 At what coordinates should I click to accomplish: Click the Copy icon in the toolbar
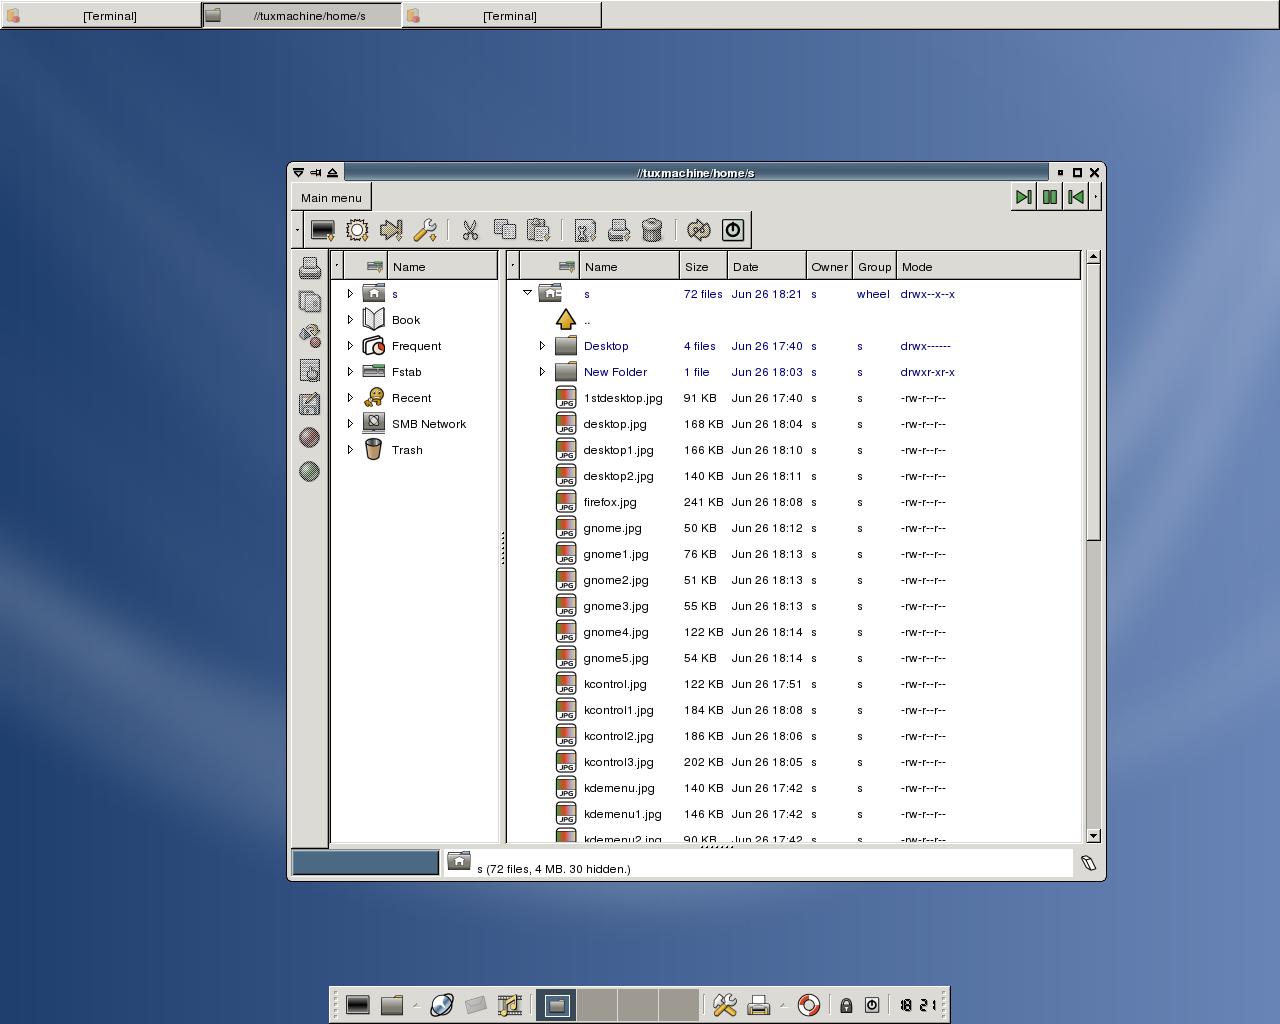tap(505, 230)
